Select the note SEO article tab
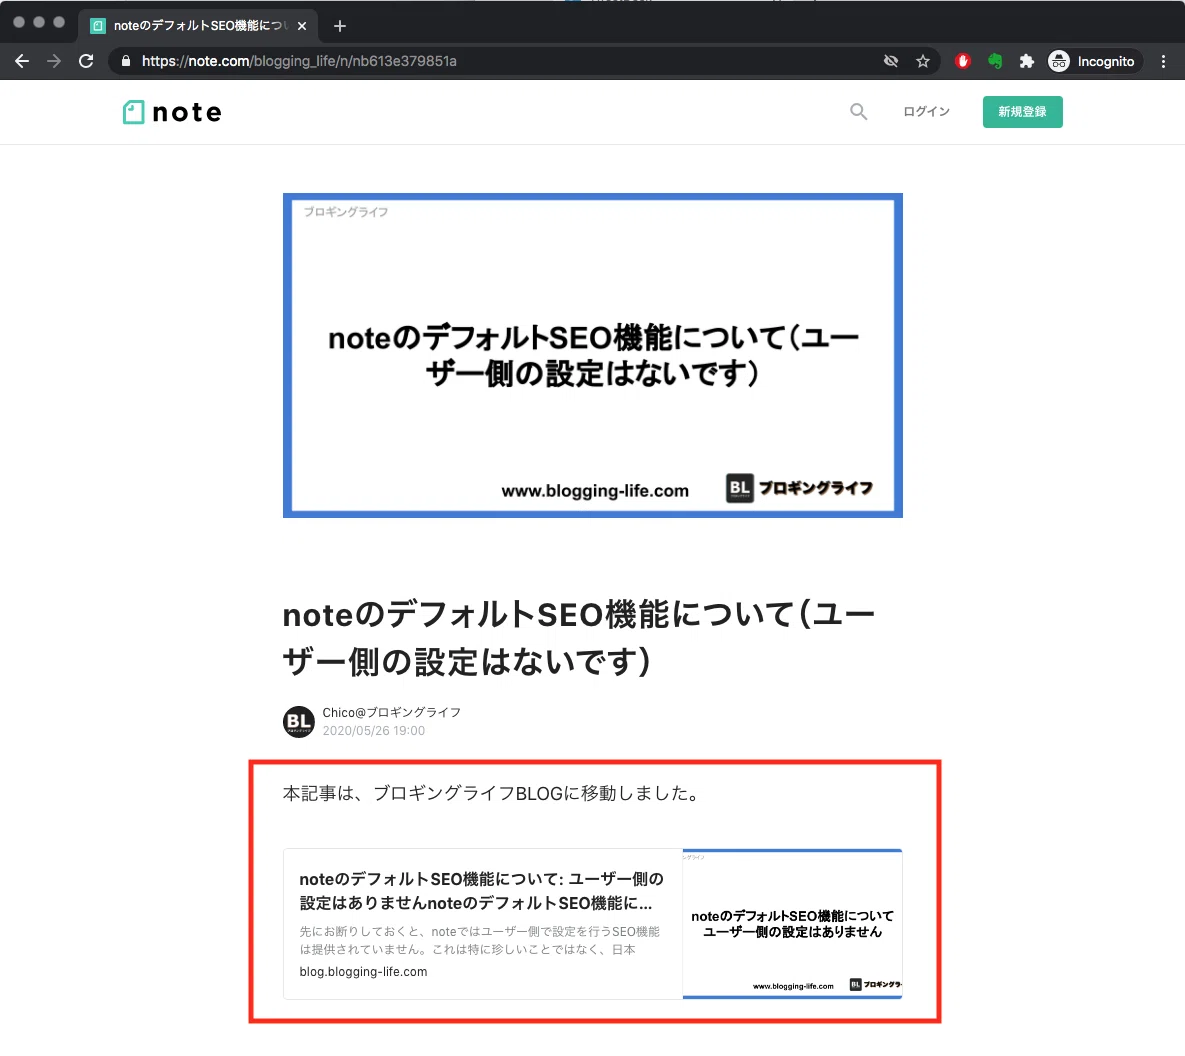 coord(198,26)
